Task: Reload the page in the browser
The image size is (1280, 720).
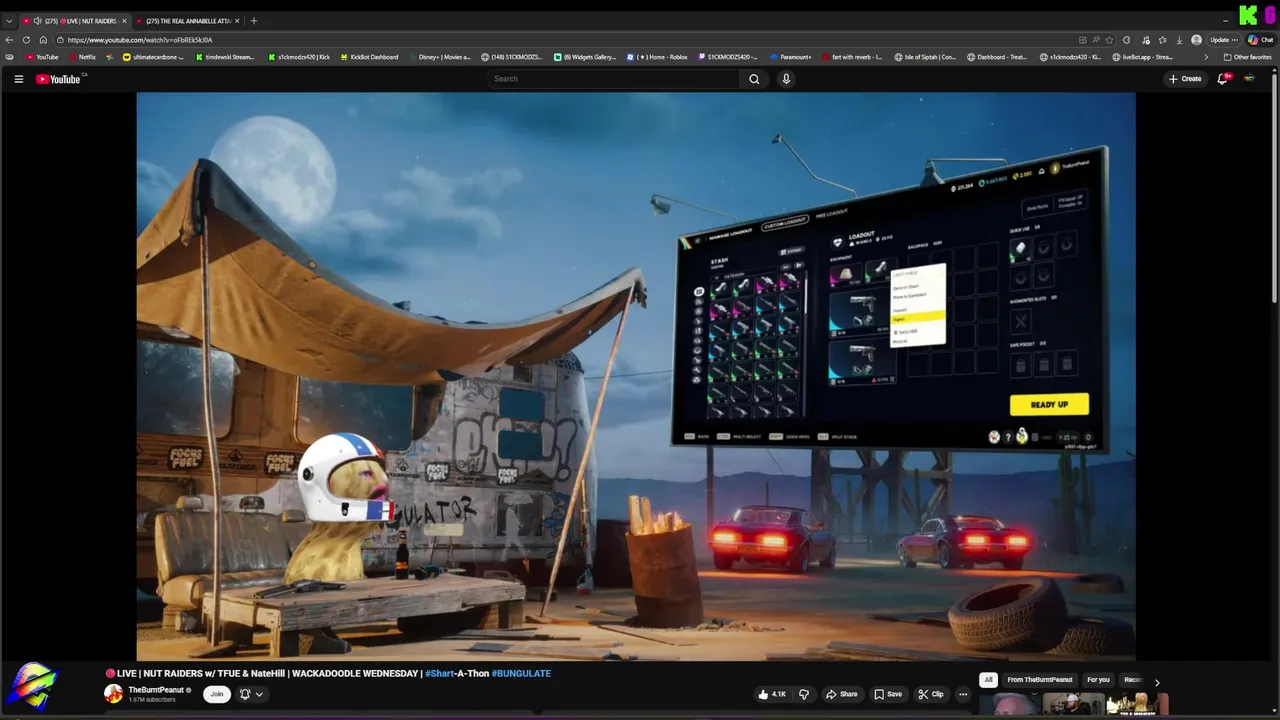Action: (x=27, y=40)
